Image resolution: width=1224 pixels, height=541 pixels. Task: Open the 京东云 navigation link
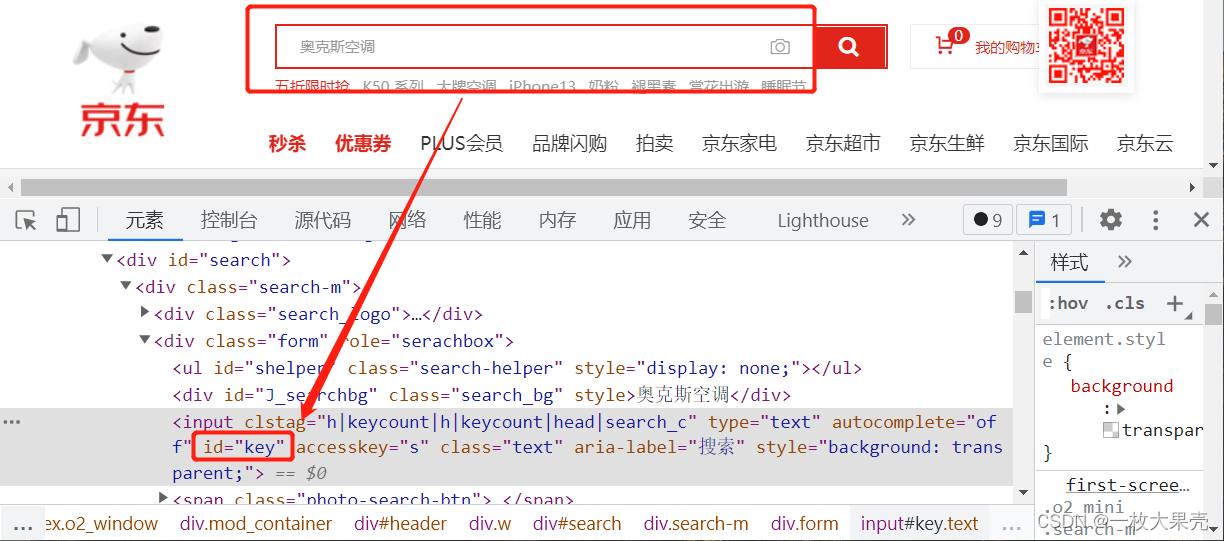point(1145,143)
